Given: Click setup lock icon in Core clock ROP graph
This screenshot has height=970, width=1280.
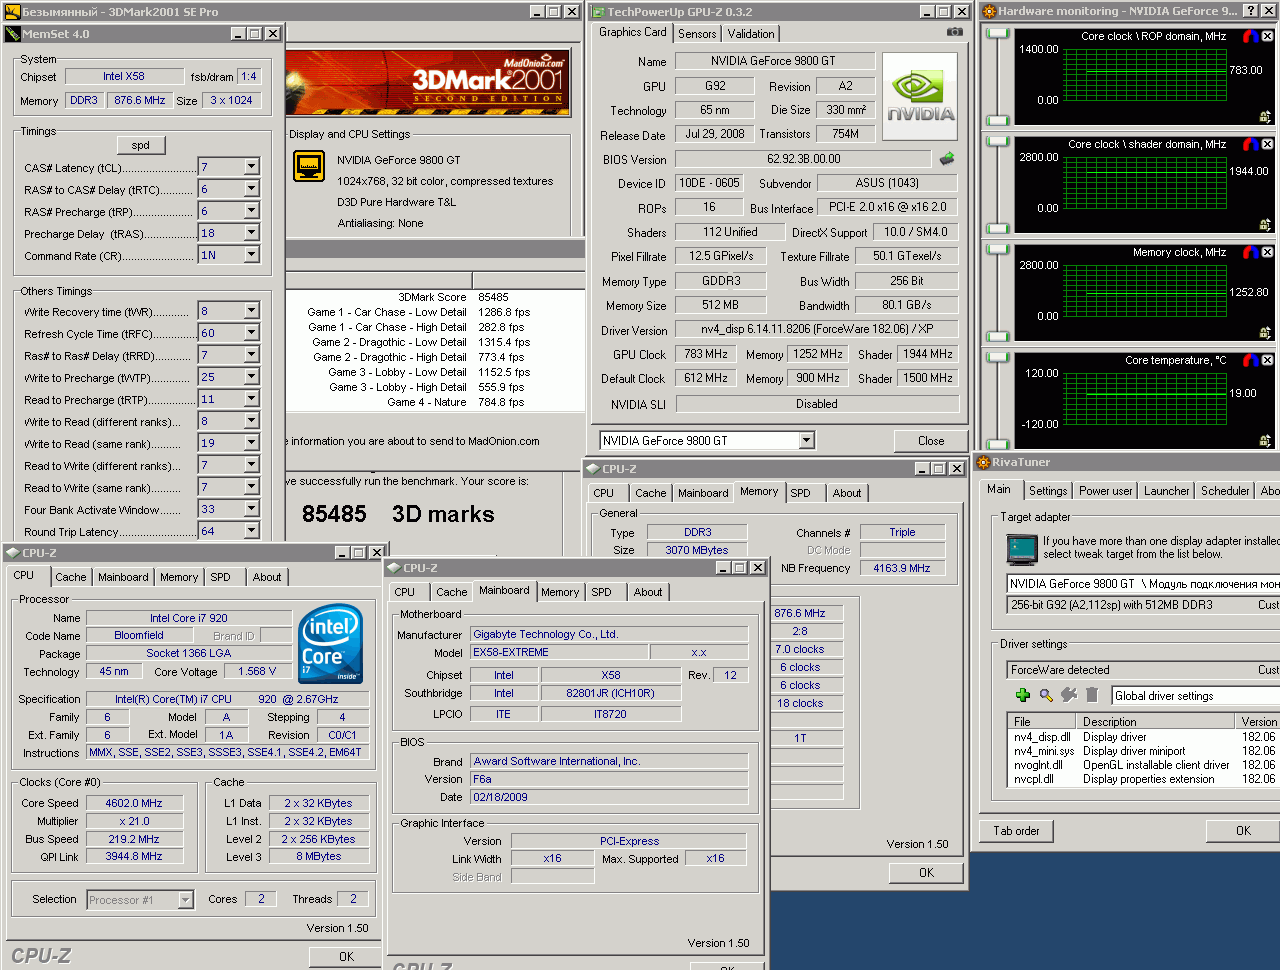Looking at the screenshot, I should click(1265, 116).
